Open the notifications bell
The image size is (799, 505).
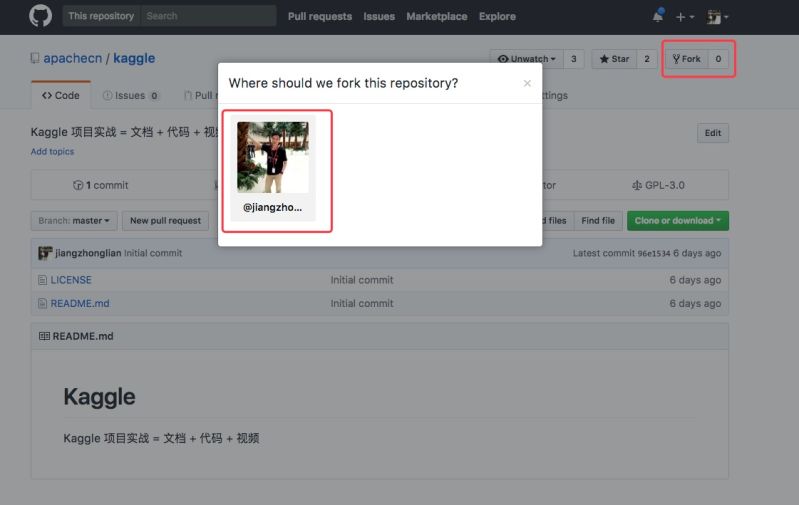pyautogui.click(x=658, y=16)
